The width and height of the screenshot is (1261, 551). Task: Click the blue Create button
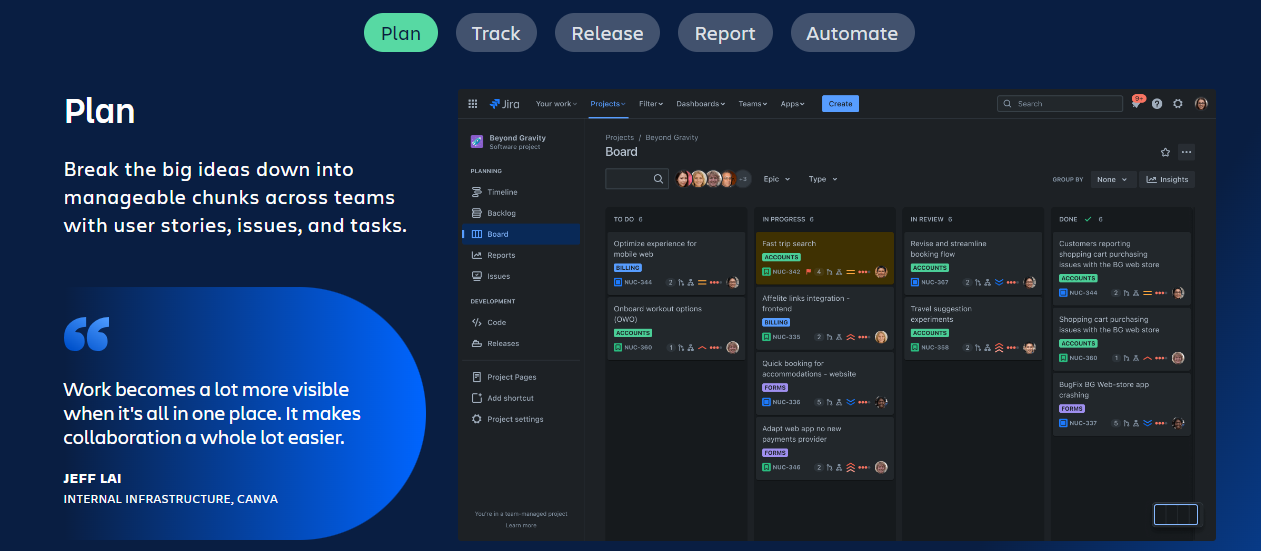coord(840,104)
